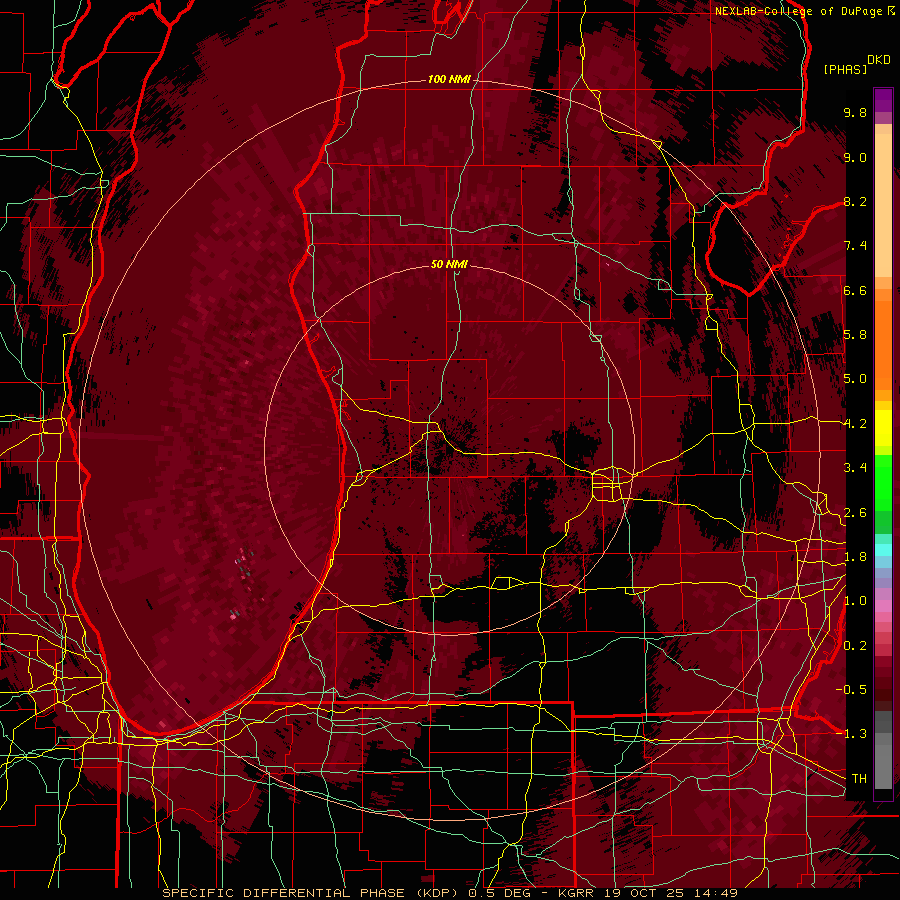This screenshot has height=900, width=900.
Task: Click the 1.0 scale value
Action: [x=855, y=600]
